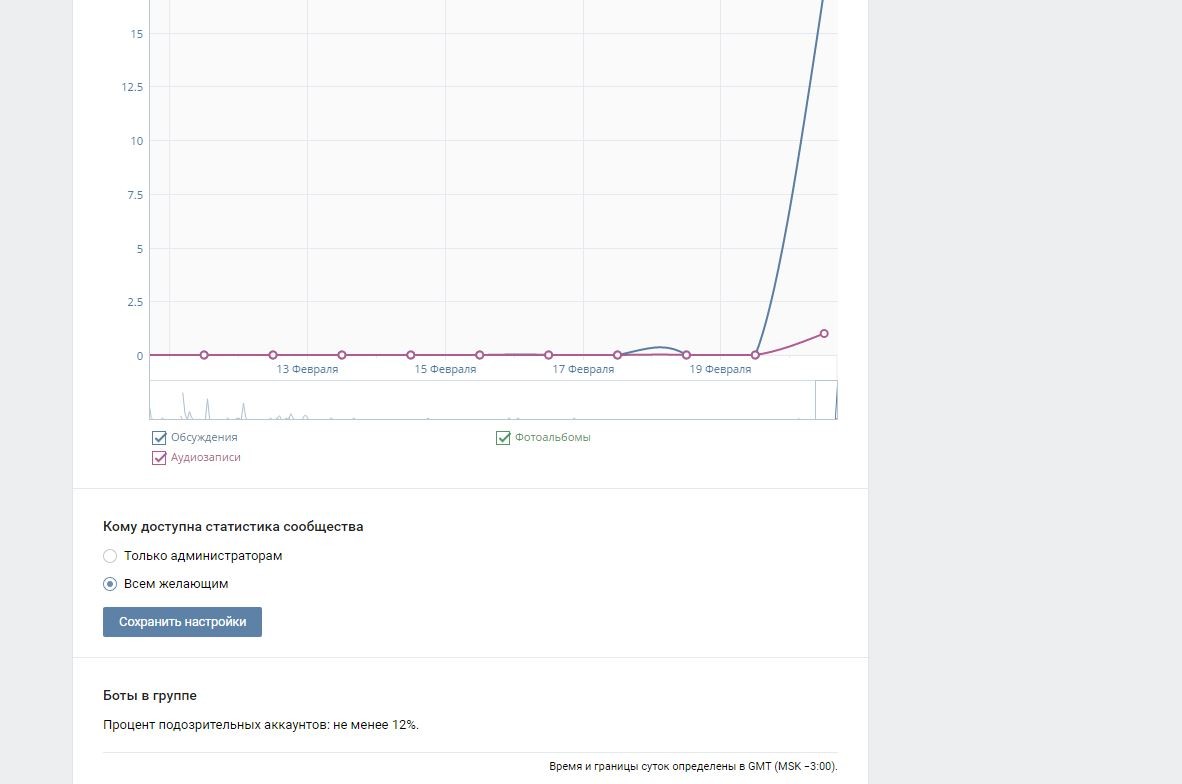Choose the Всем желающим radio option

pos(111,584)
